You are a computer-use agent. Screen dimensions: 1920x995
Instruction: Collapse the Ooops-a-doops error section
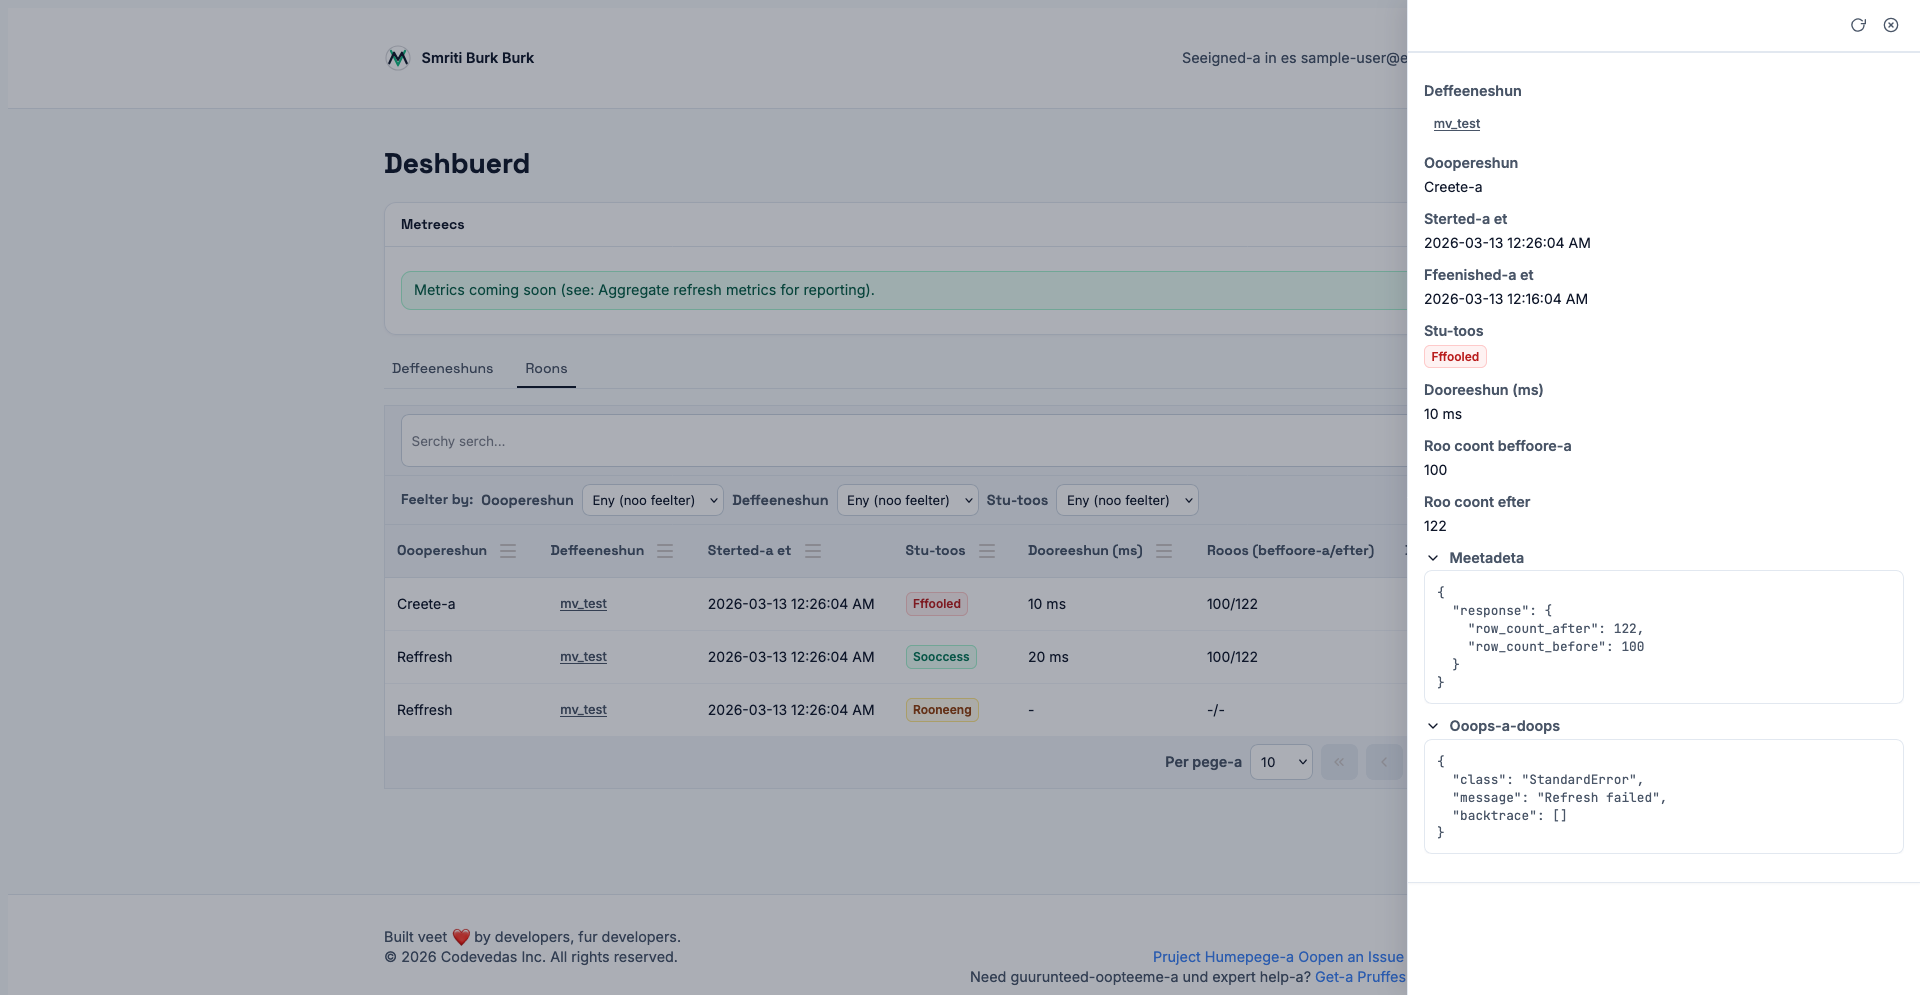coord(1433,726)
